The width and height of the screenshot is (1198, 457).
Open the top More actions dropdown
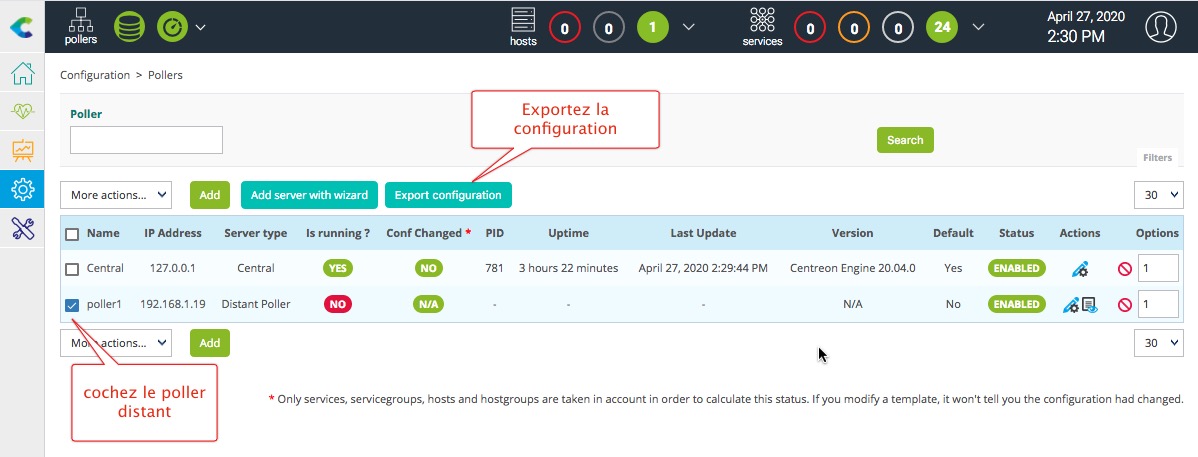pyautogui.click(x=116, y=195)
